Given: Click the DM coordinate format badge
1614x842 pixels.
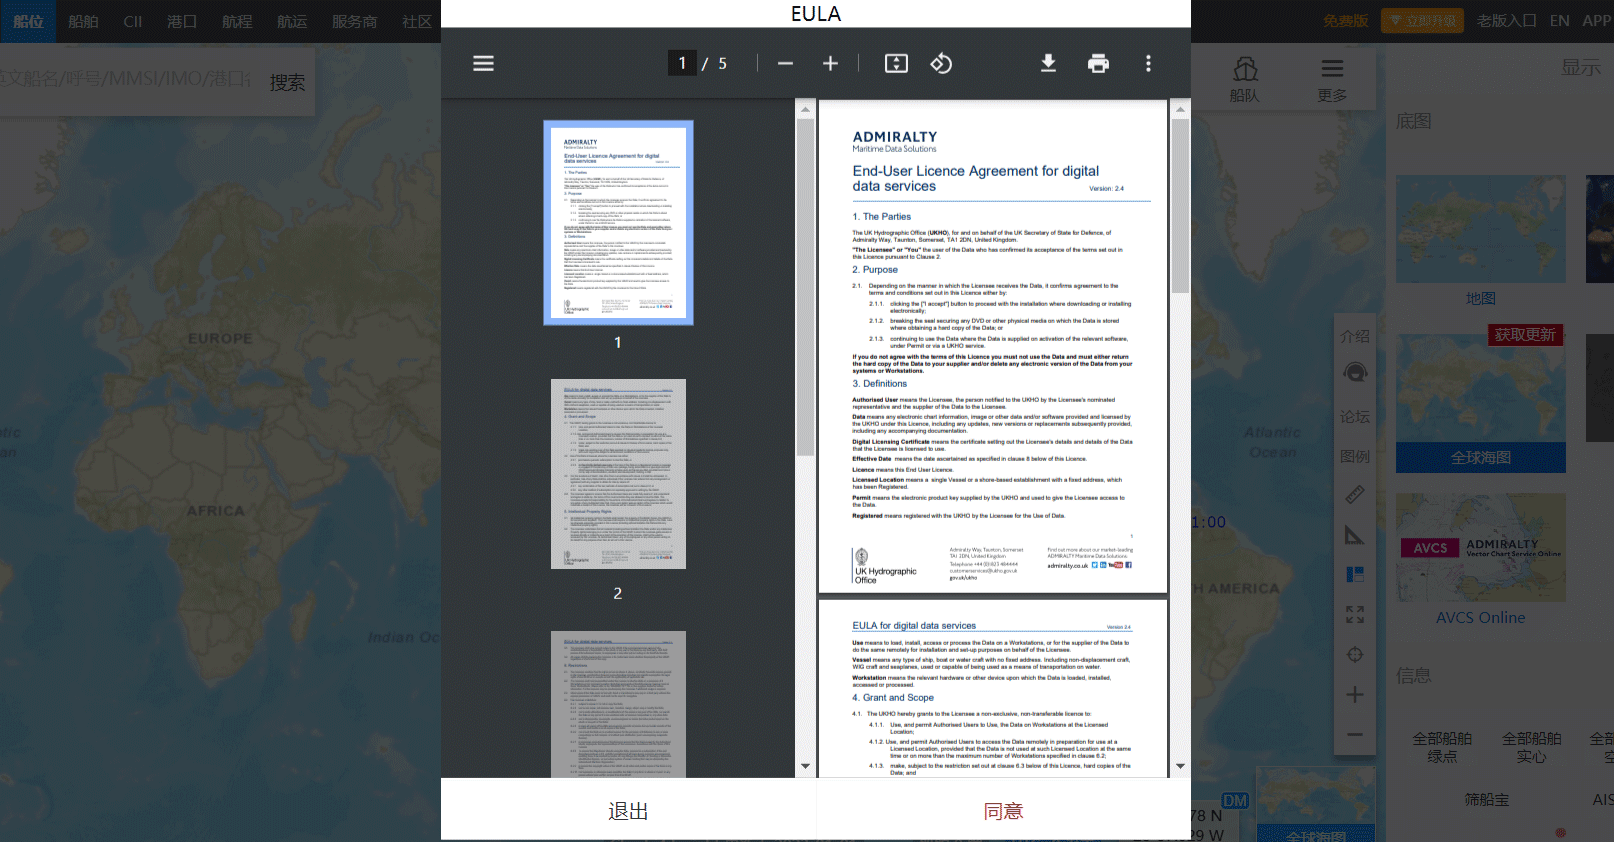Looking at the screenshot, I should point(1236,801).
